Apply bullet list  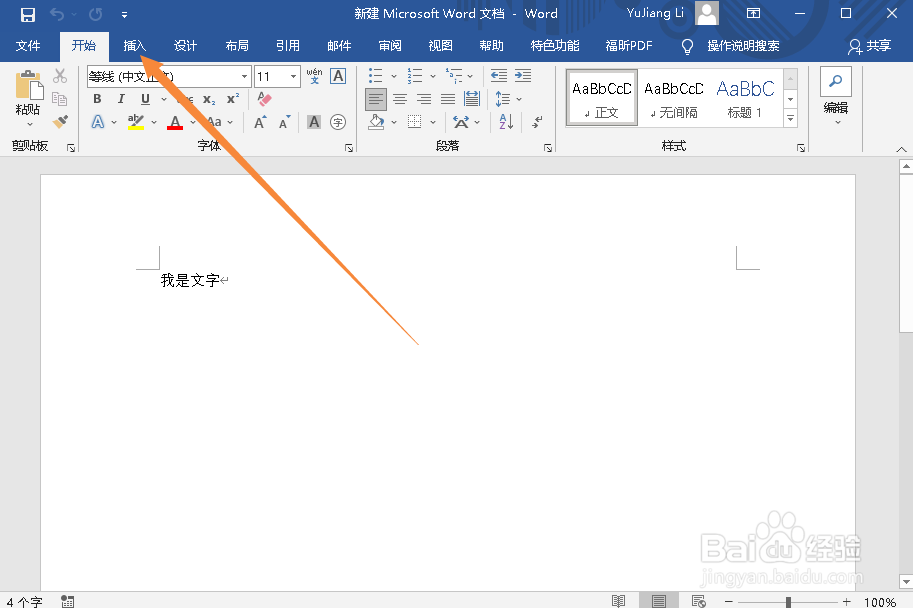click(x=376, y=76)
